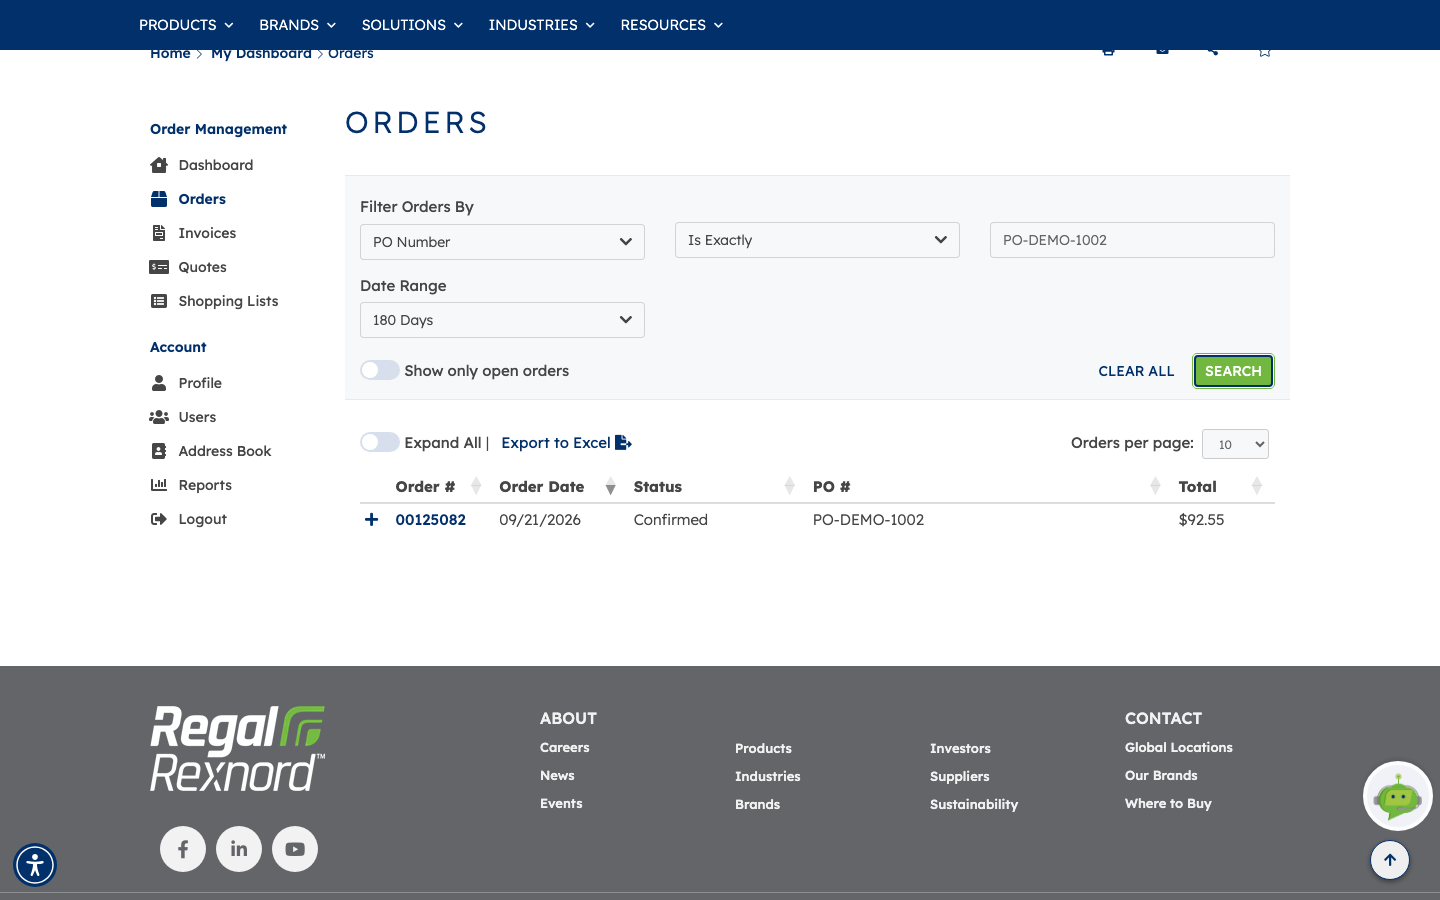The image size is (1440, 900).
Task: Click the Dashboard house icon in sidebar
Action: click(159, 165)
